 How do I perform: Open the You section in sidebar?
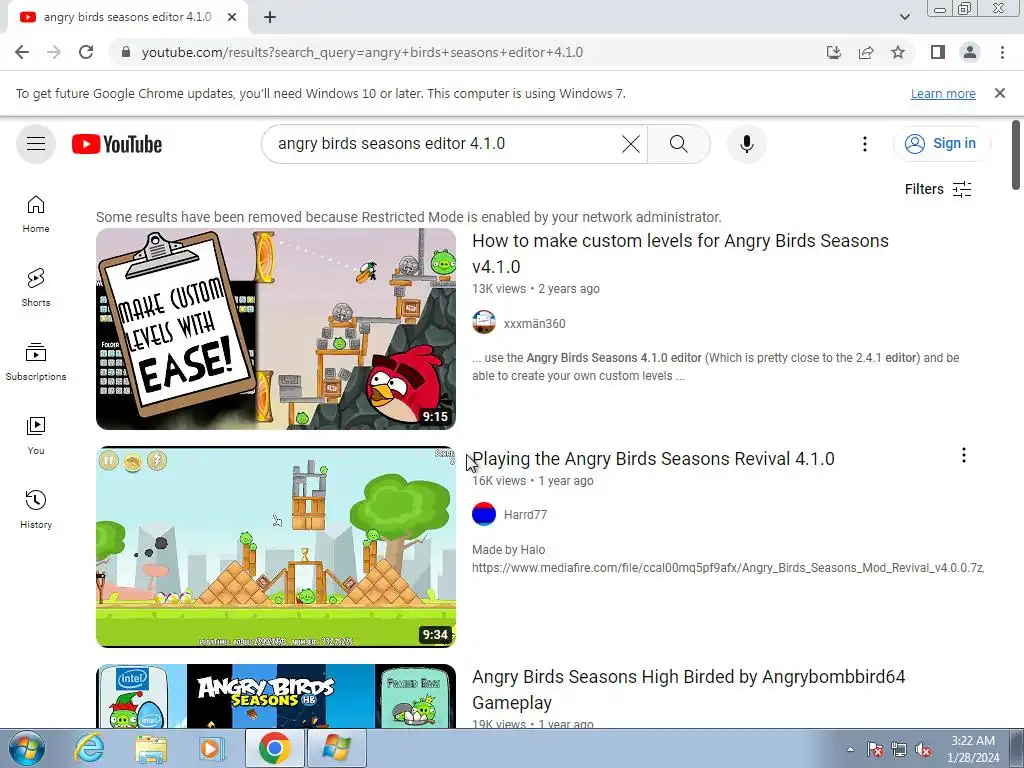36,436
